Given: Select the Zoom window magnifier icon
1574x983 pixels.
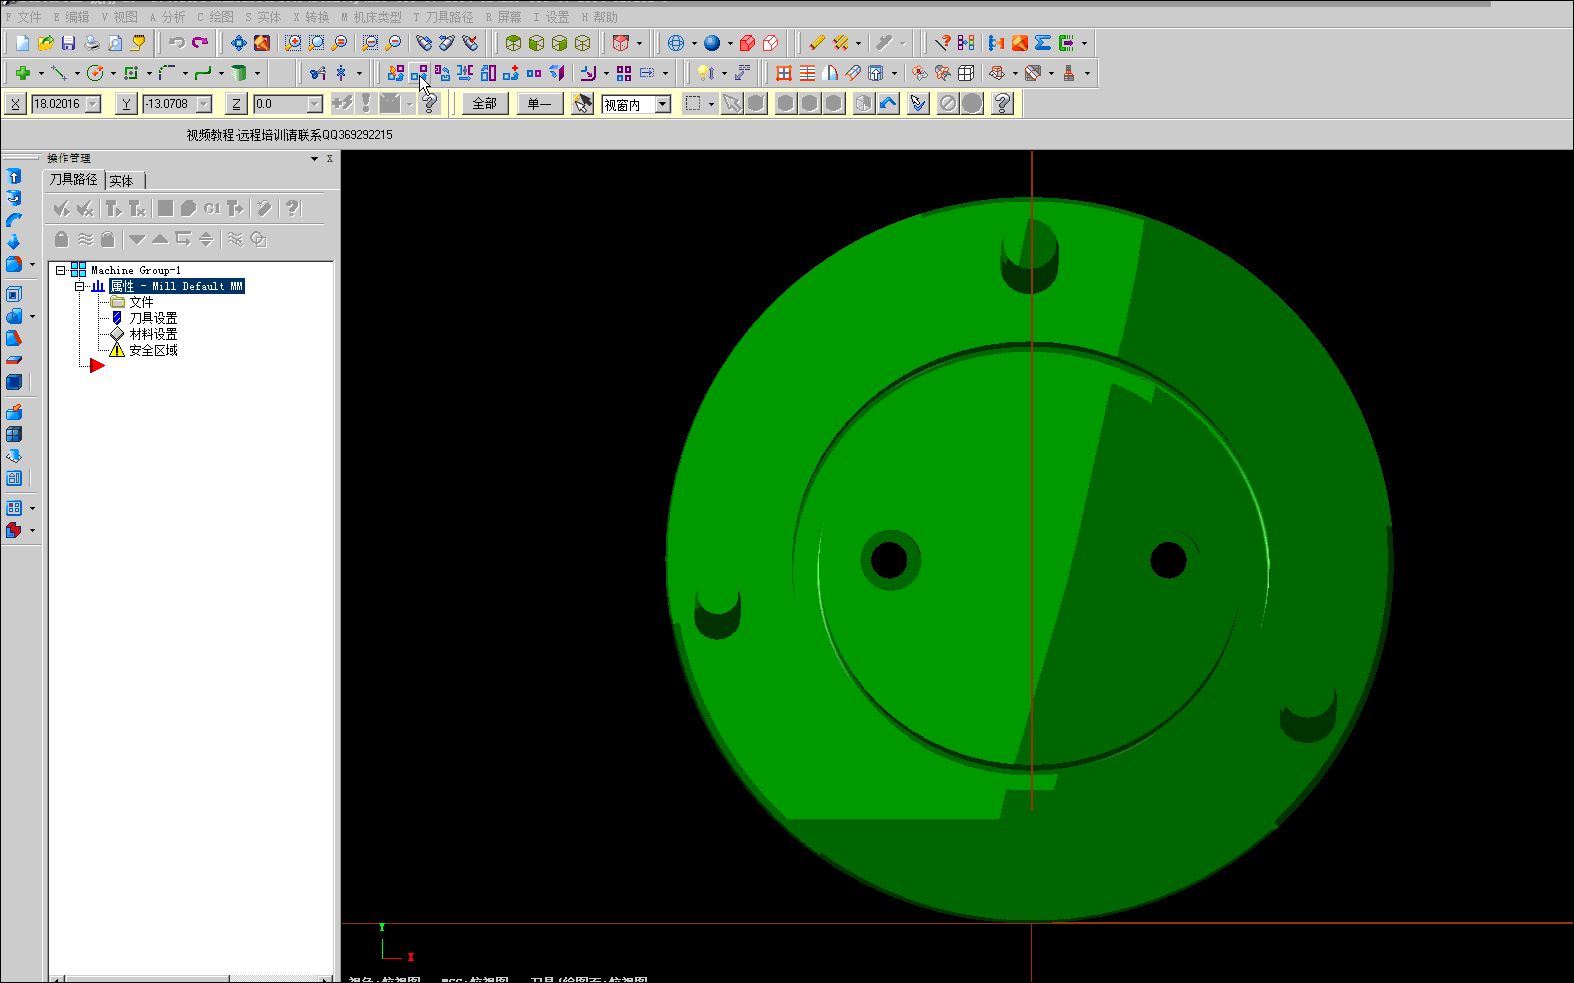Looking at the screenshot, I should click(316, 43).
